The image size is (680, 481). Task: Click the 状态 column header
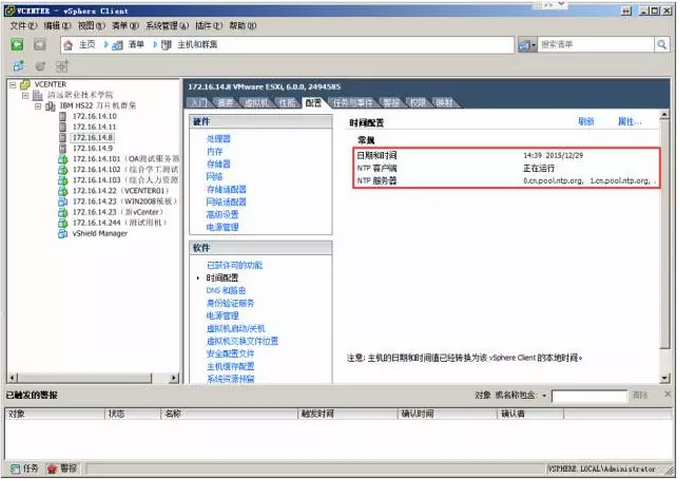tap(132, 414)
